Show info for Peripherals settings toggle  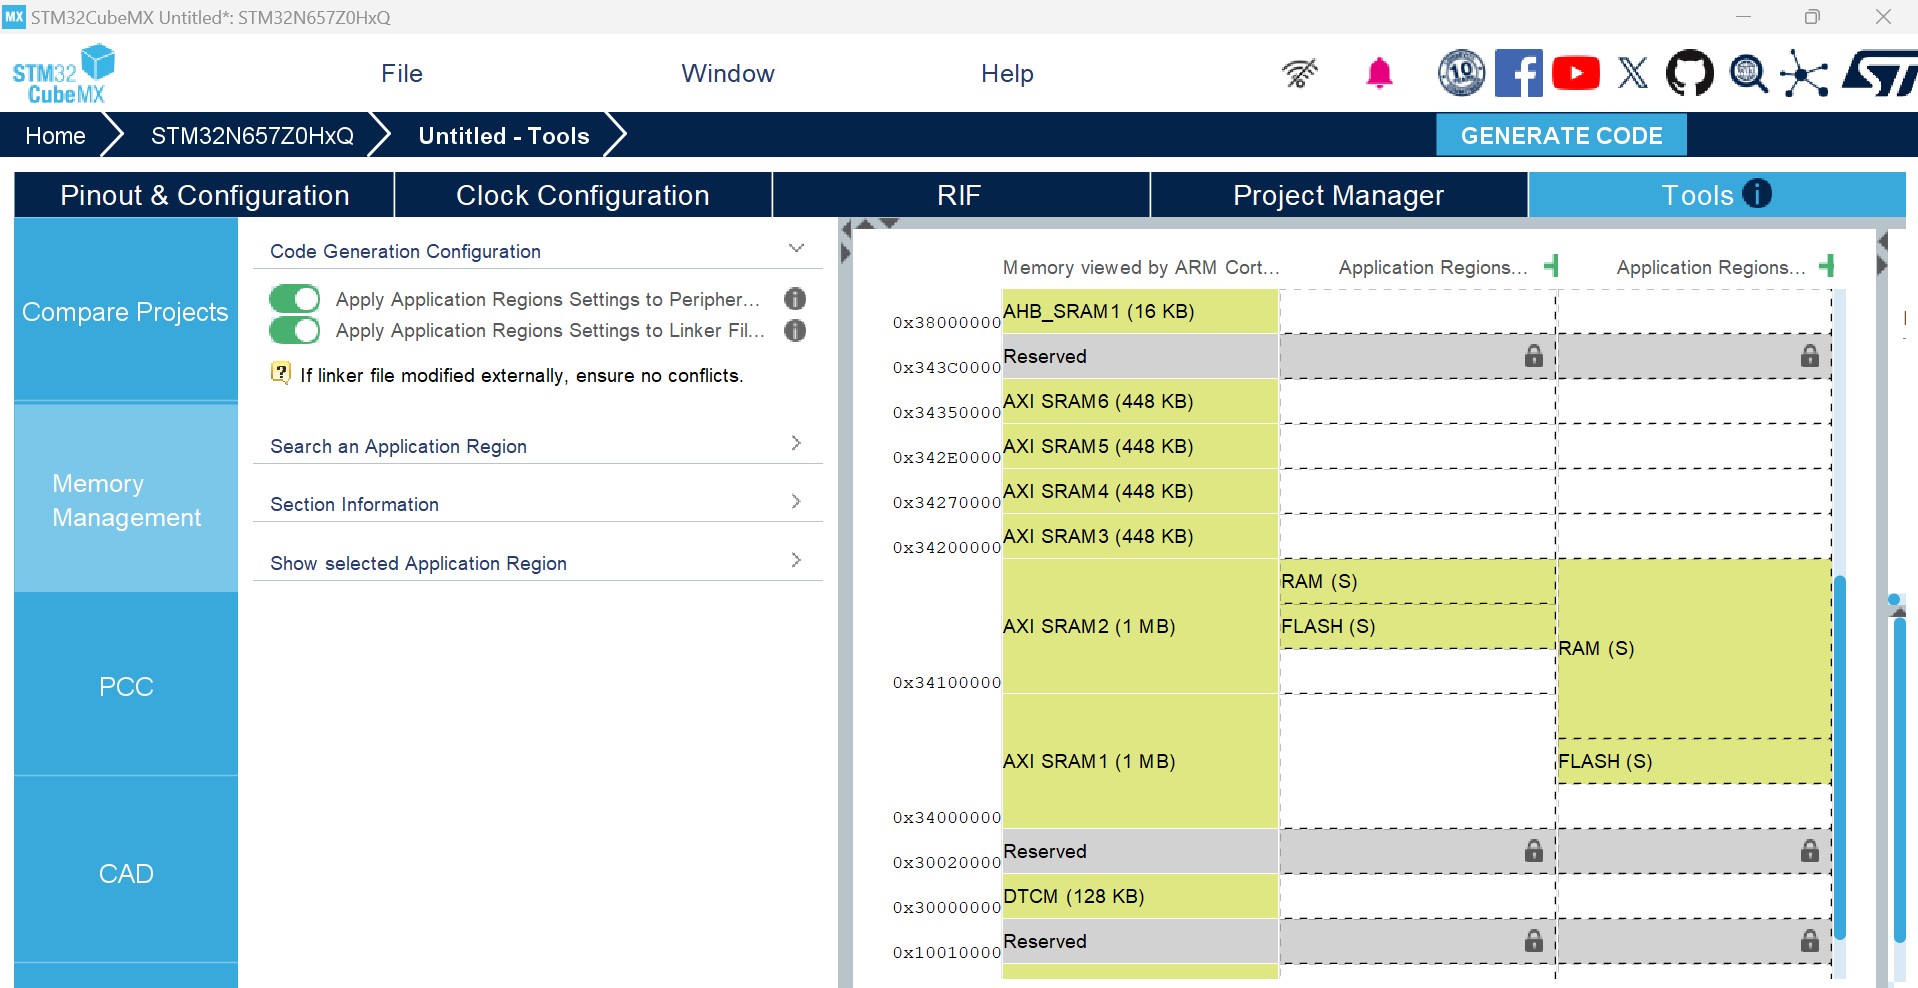click(795, 299)
